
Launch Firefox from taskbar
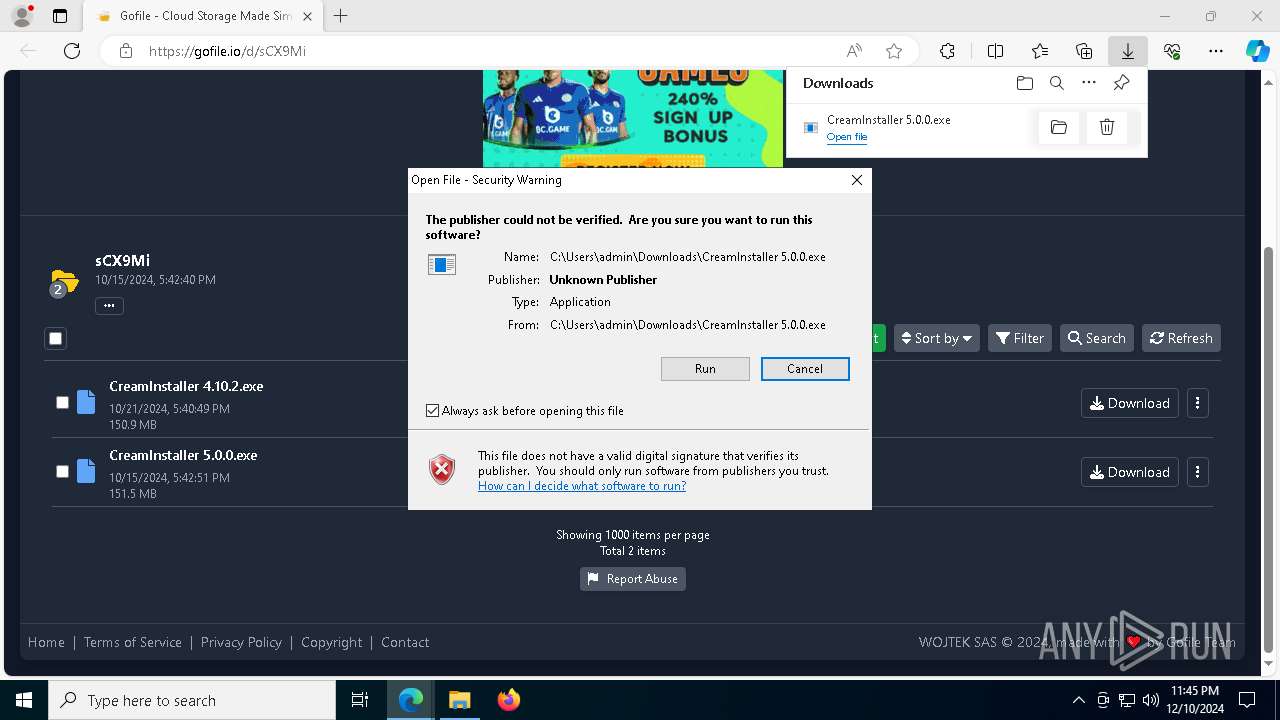508,700
